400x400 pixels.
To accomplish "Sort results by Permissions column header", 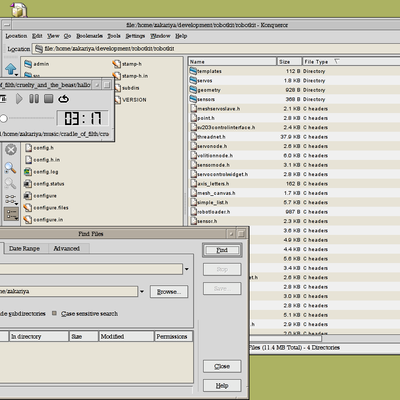I will click(174, 336).
